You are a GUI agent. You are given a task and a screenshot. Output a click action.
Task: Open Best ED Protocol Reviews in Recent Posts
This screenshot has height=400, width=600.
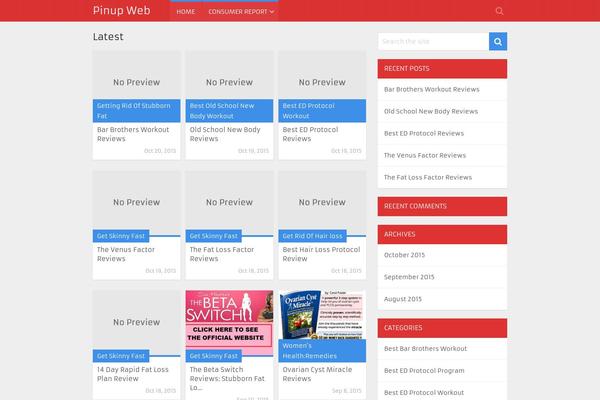pos(424,134)
